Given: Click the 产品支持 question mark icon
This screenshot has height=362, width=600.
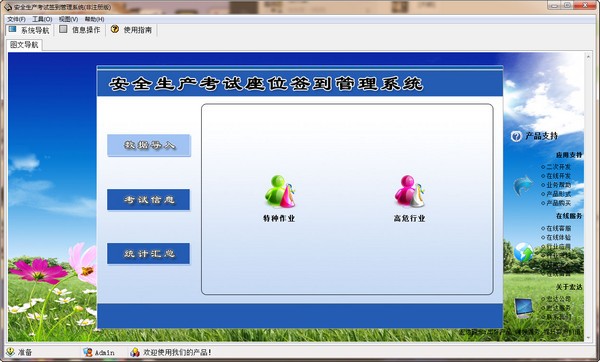Looking at the screenshot, I should click(516, 136).
